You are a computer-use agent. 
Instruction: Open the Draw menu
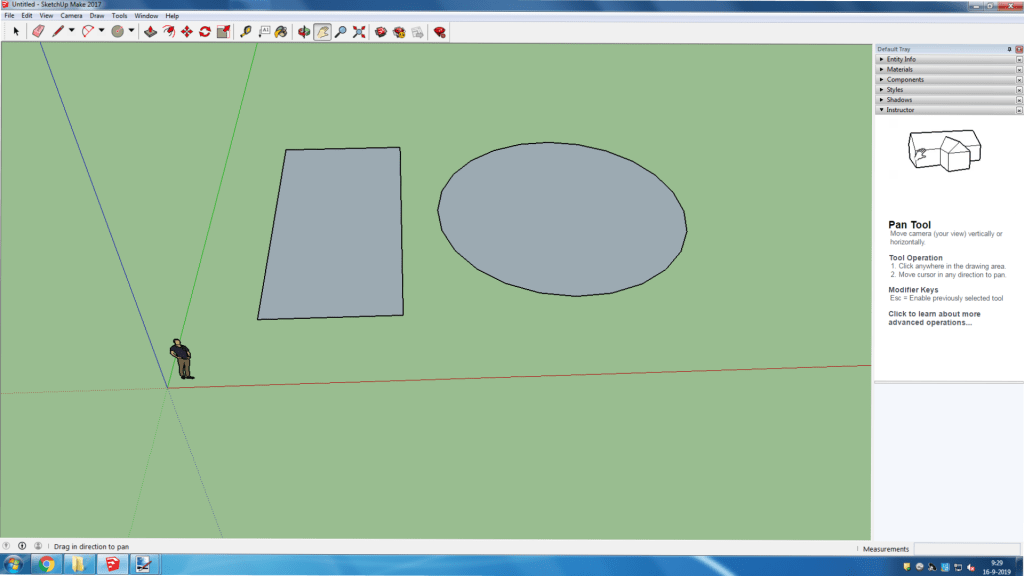pyautogui.click(x=96, y=16)
